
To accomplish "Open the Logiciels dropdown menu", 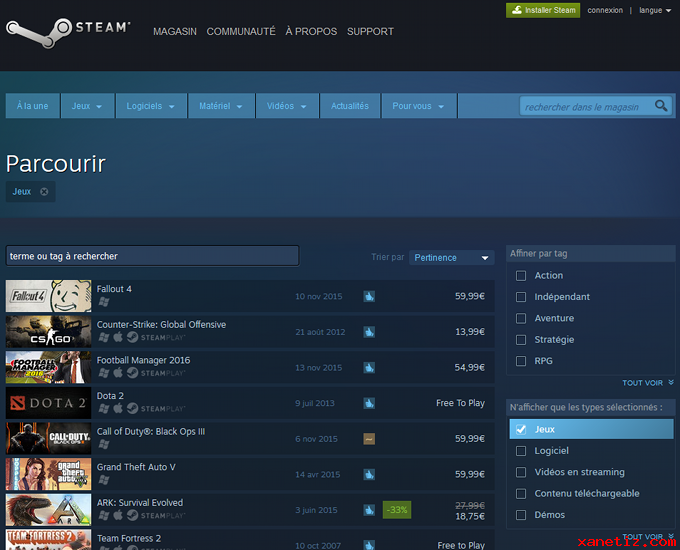I will coord(151,106).
